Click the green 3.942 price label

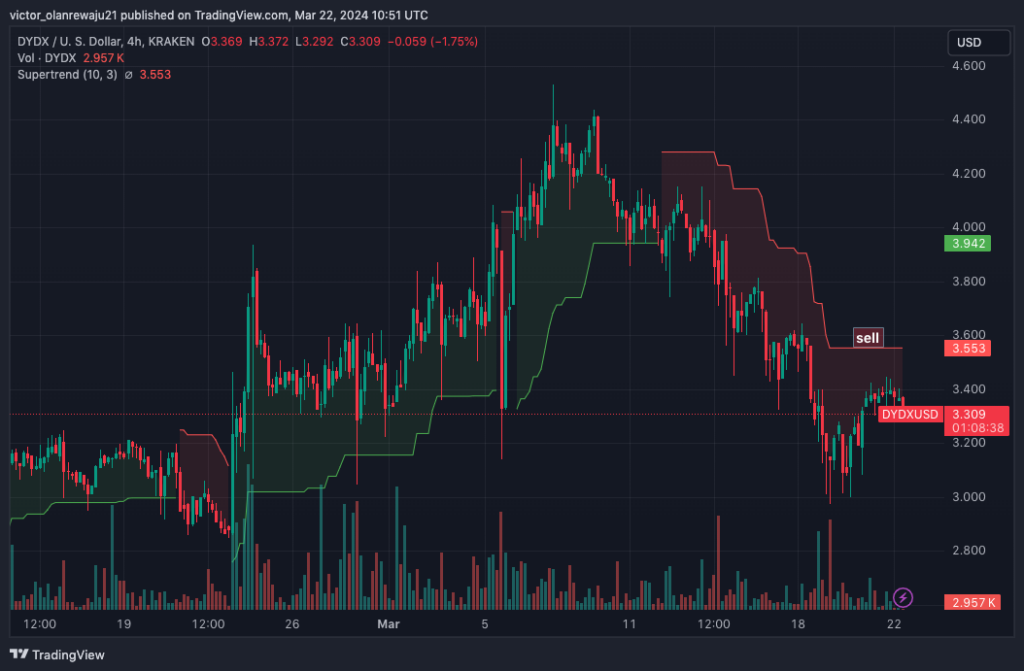[968, 244]
